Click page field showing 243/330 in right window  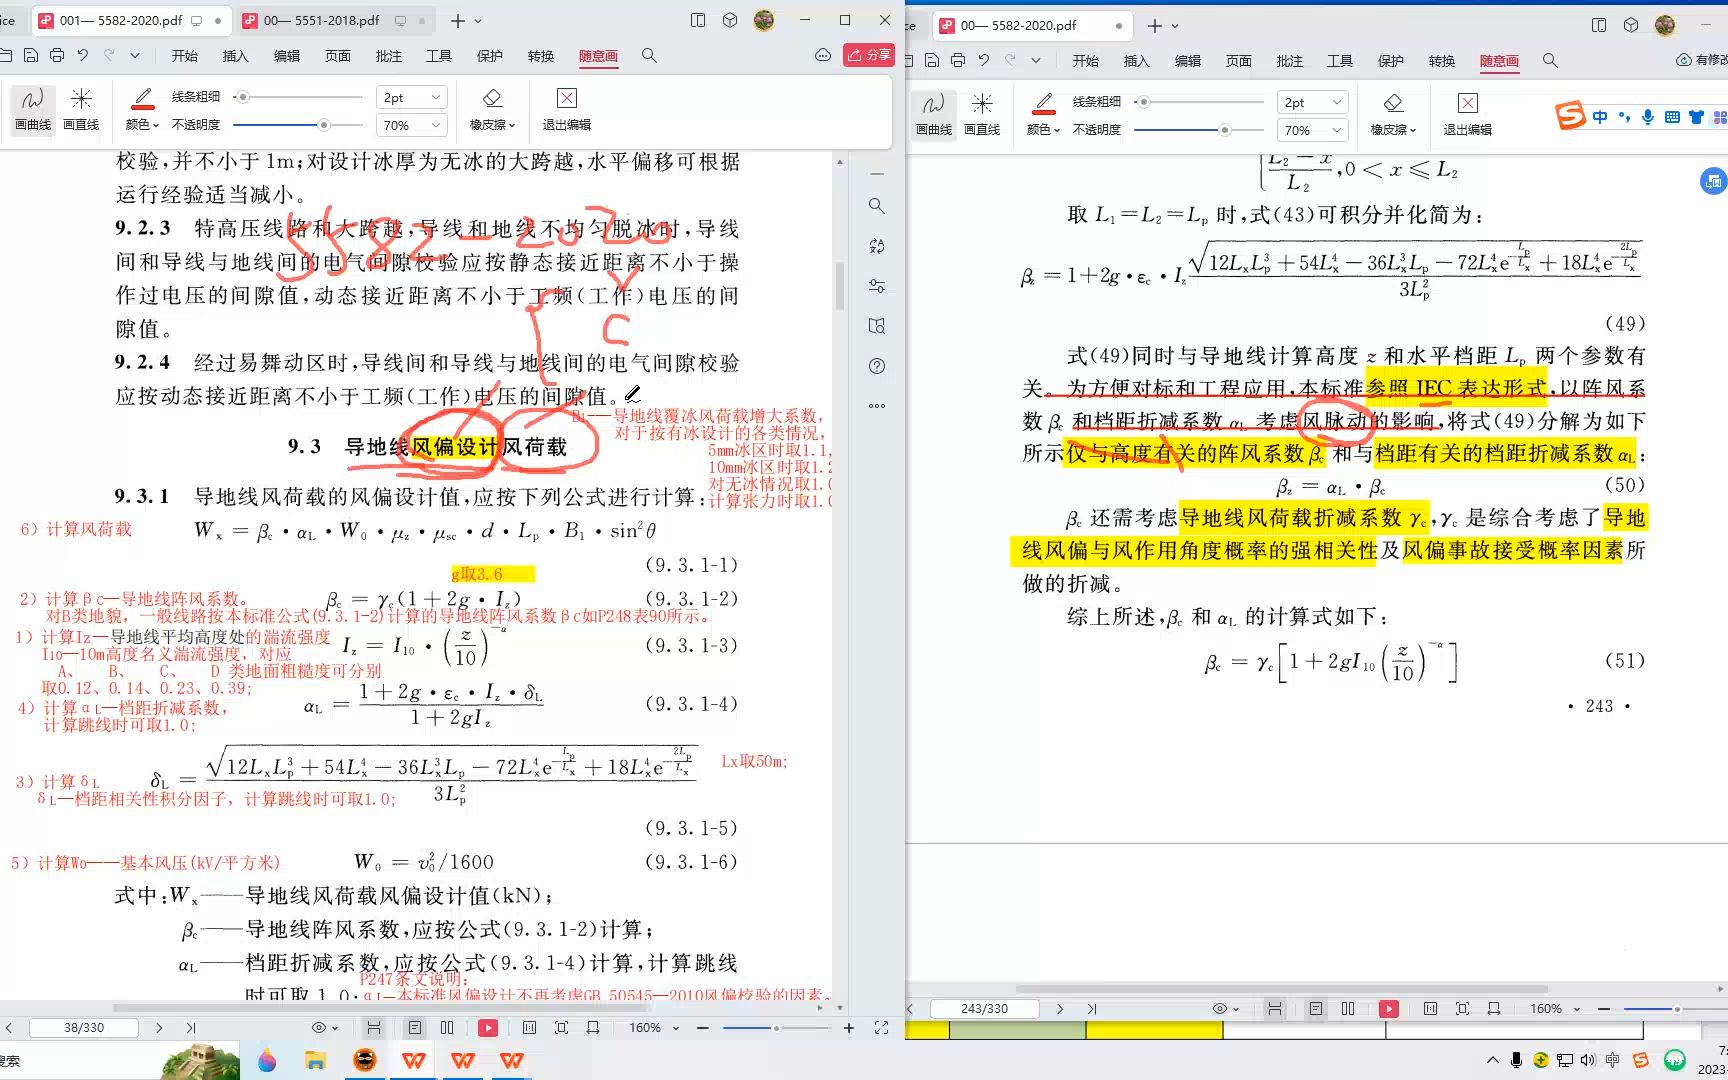[x=984, y=1008]
